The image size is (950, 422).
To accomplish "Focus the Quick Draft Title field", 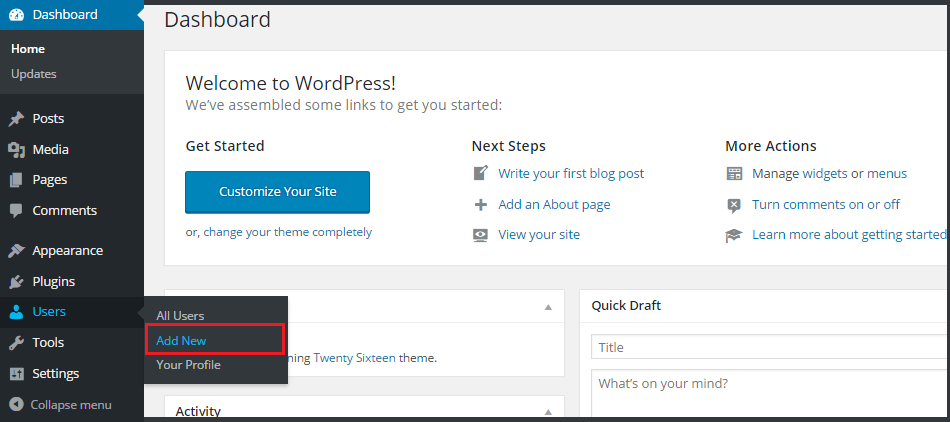I will tap(770, 348).
